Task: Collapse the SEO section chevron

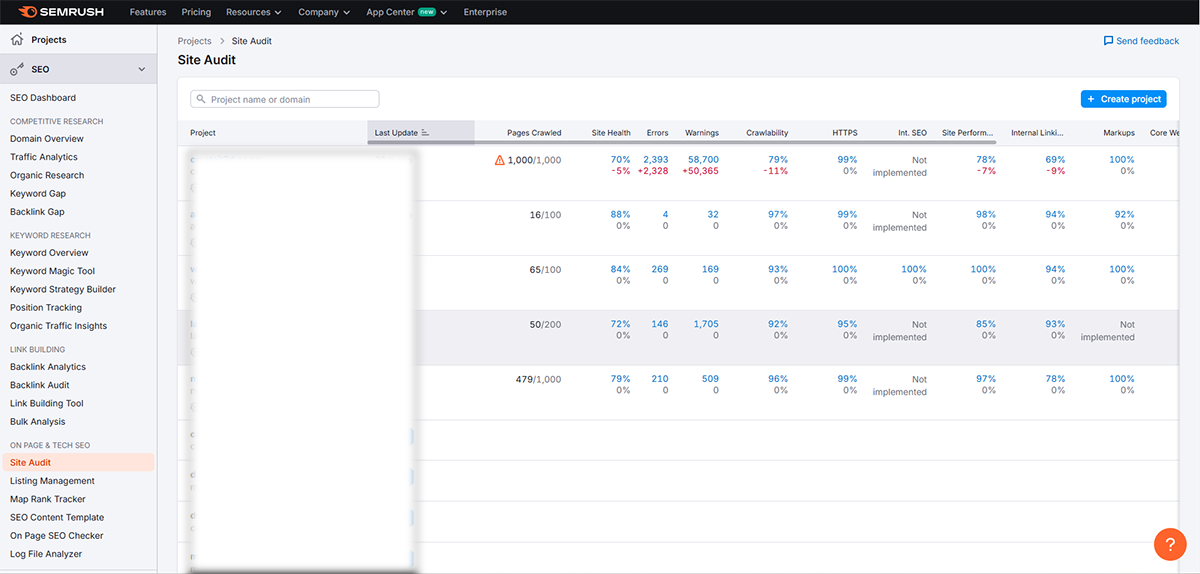Action: tap(141, 69)
